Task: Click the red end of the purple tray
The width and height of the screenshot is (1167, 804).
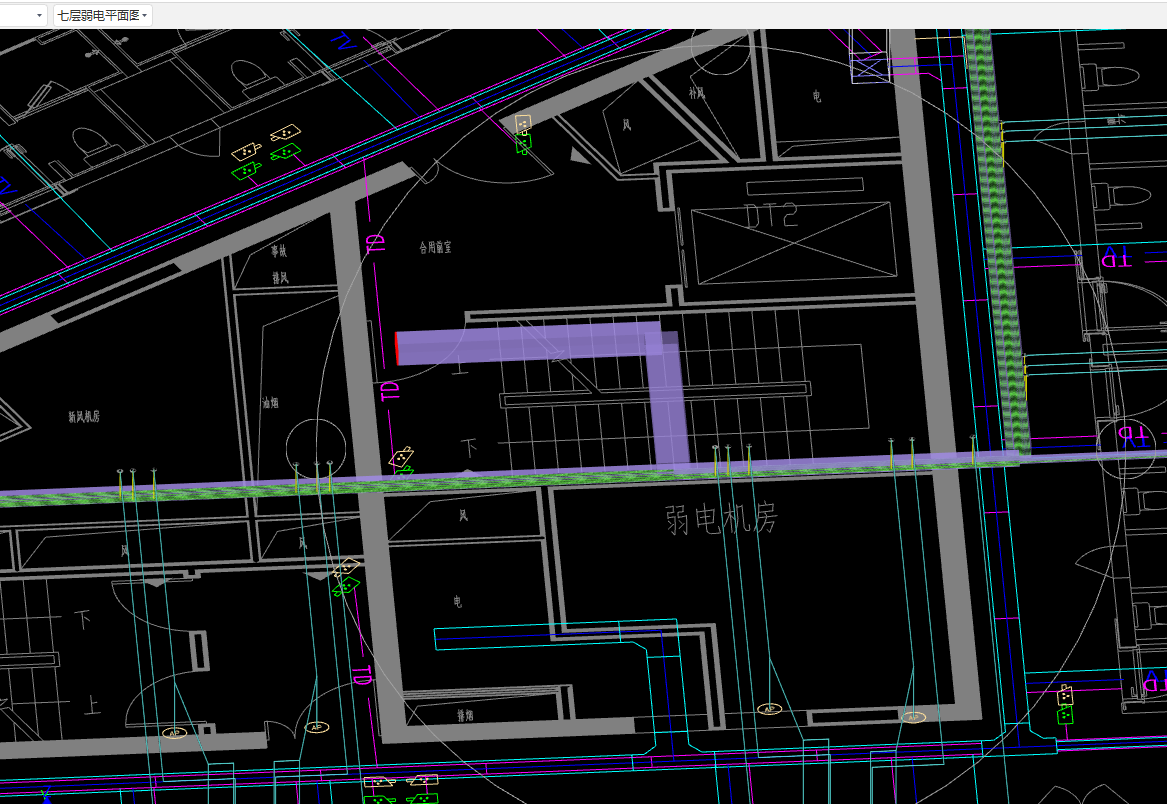Action: click(x=397, y=348)
